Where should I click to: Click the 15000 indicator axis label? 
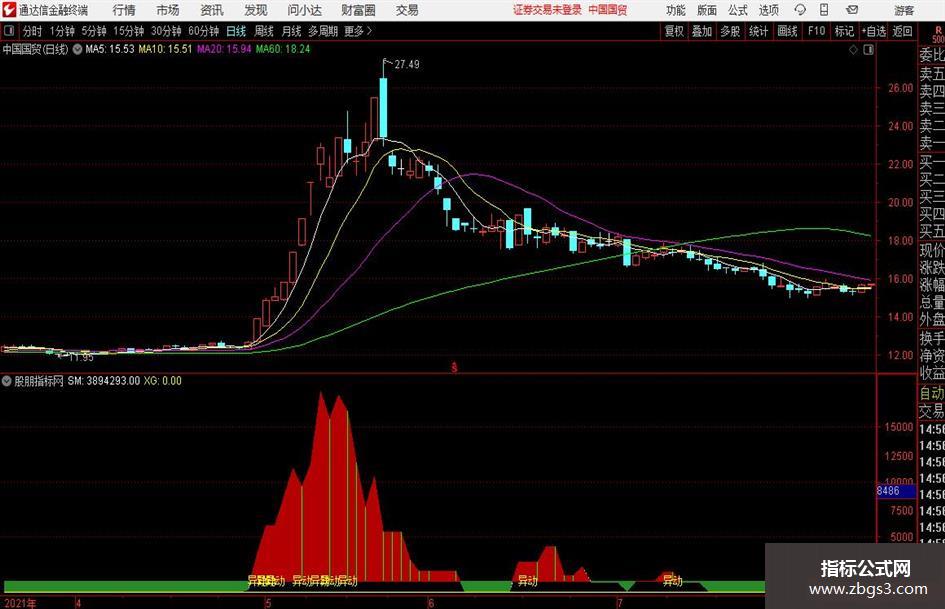(x=899, y=427)
